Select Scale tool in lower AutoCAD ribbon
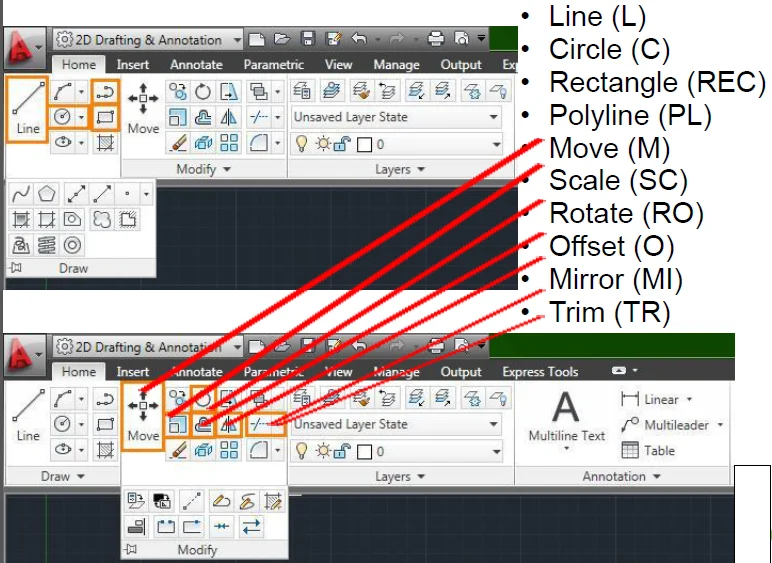The image size is (772, 563). (178, 424)
